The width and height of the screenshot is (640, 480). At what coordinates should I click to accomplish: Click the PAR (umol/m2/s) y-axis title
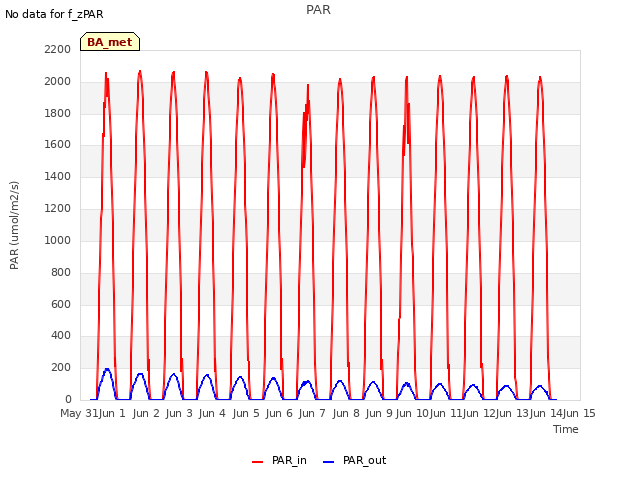point(14,225)
